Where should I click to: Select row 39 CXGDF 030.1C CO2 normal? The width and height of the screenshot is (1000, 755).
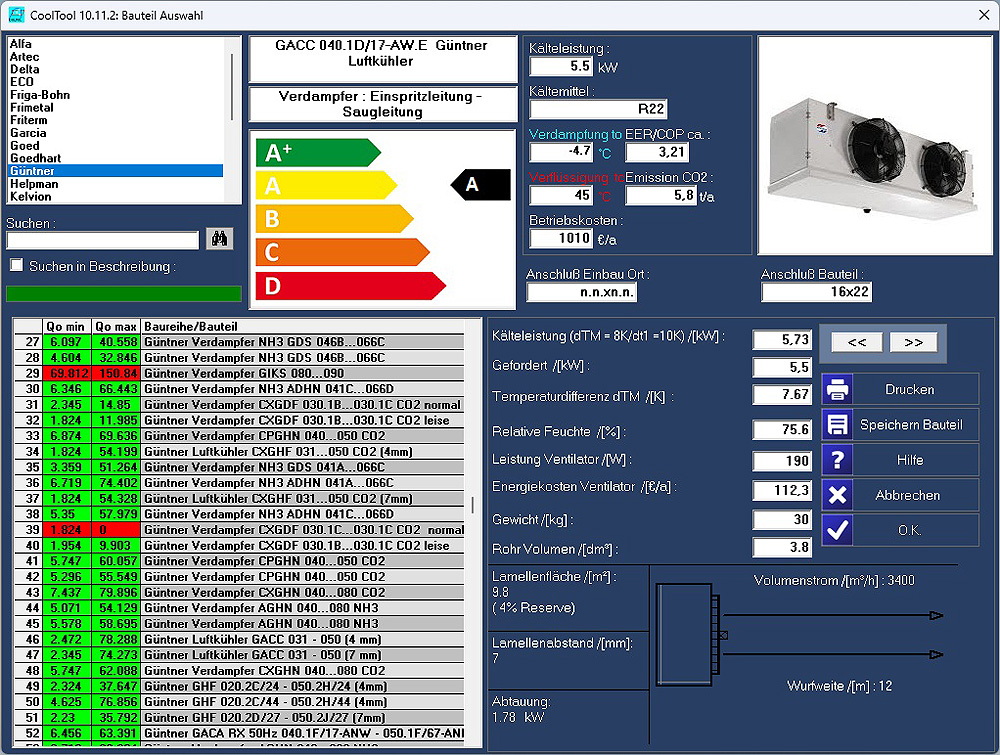240,530
